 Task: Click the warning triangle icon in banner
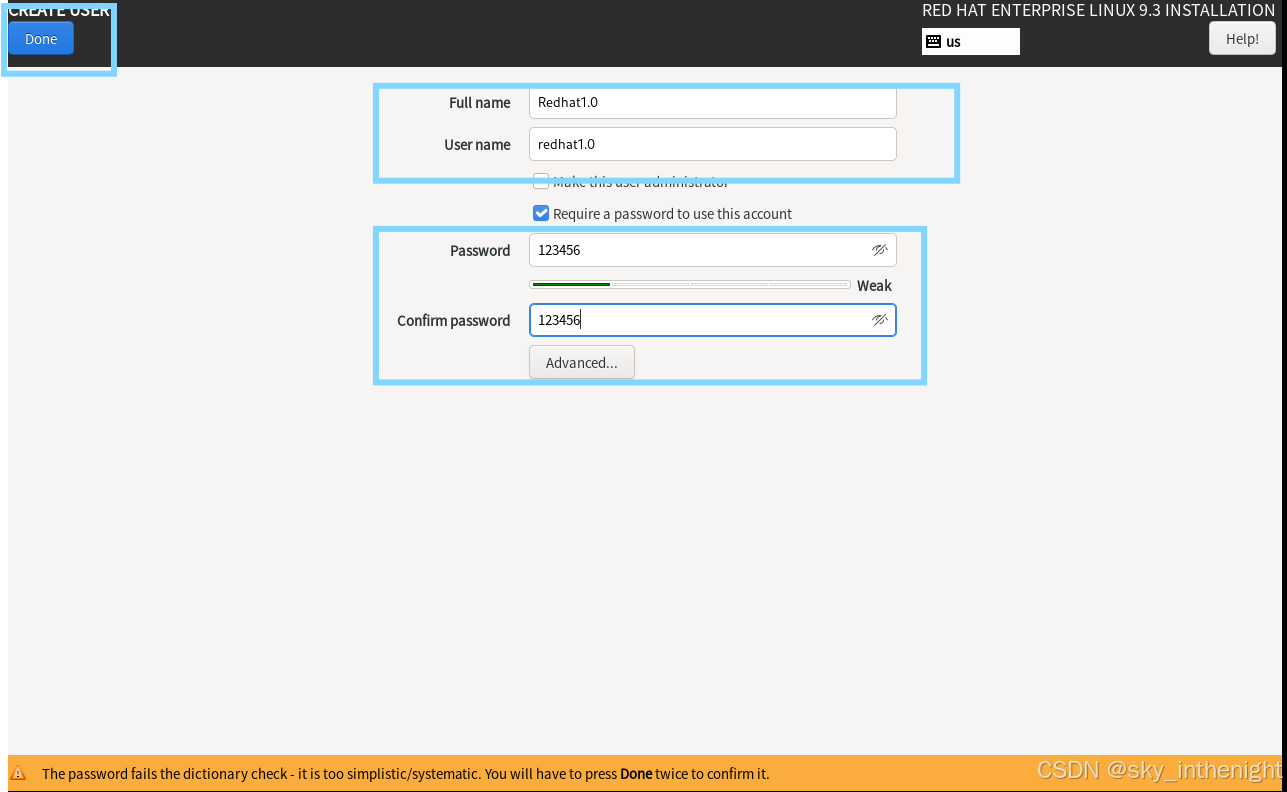tap(18, 774)
